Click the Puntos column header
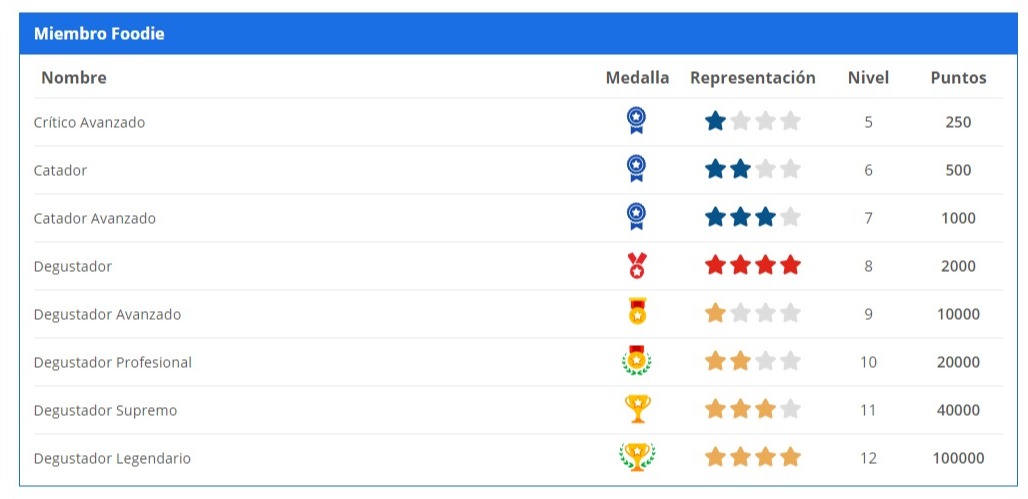The image size is (1028, 499). (958, 78)
